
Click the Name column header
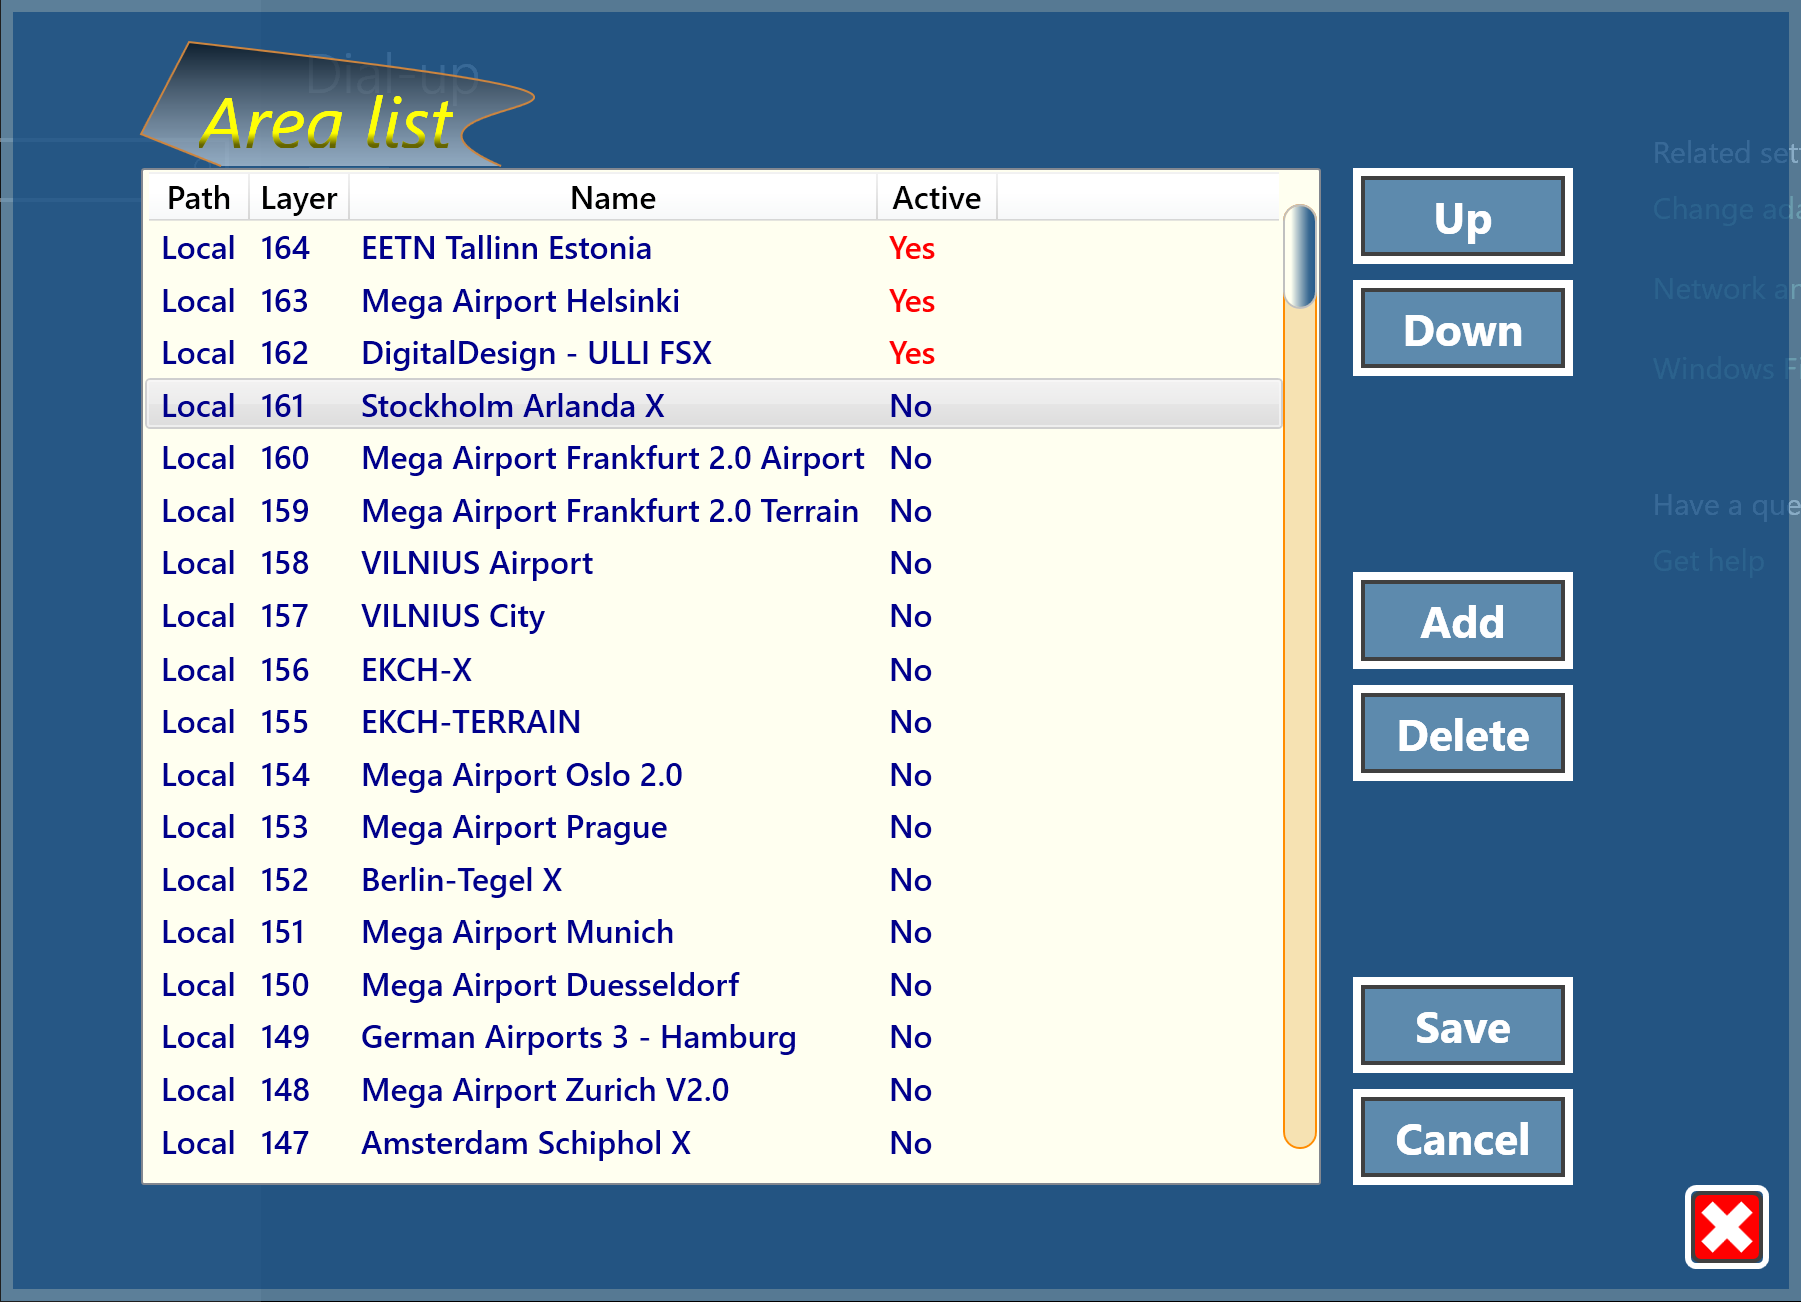pos(613,198)
